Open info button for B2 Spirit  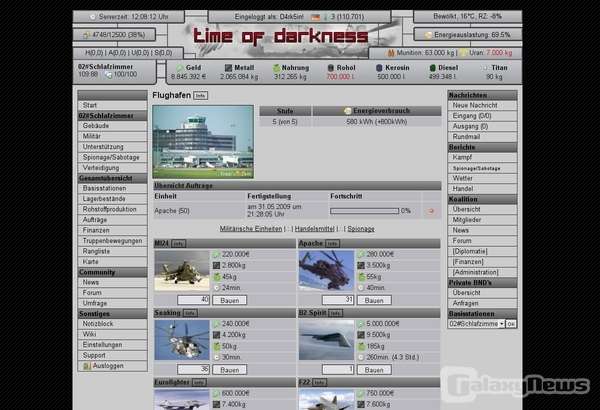(335, 313)
